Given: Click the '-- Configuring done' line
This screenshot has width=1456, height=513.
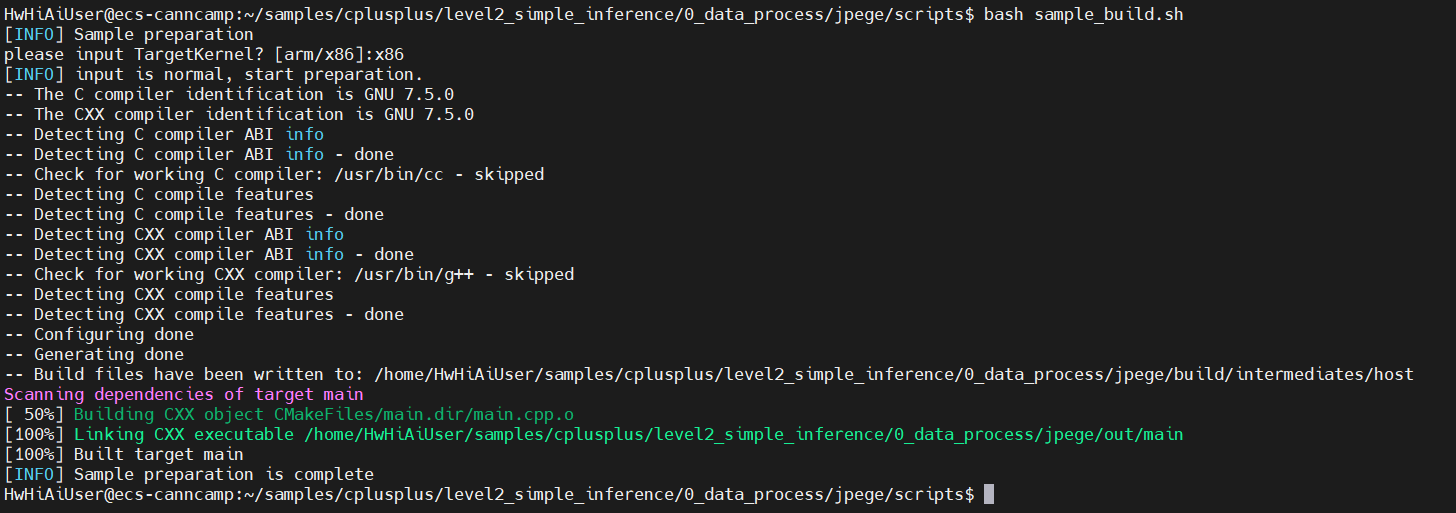Looking at the screenshot, I should tap(99, 334).
